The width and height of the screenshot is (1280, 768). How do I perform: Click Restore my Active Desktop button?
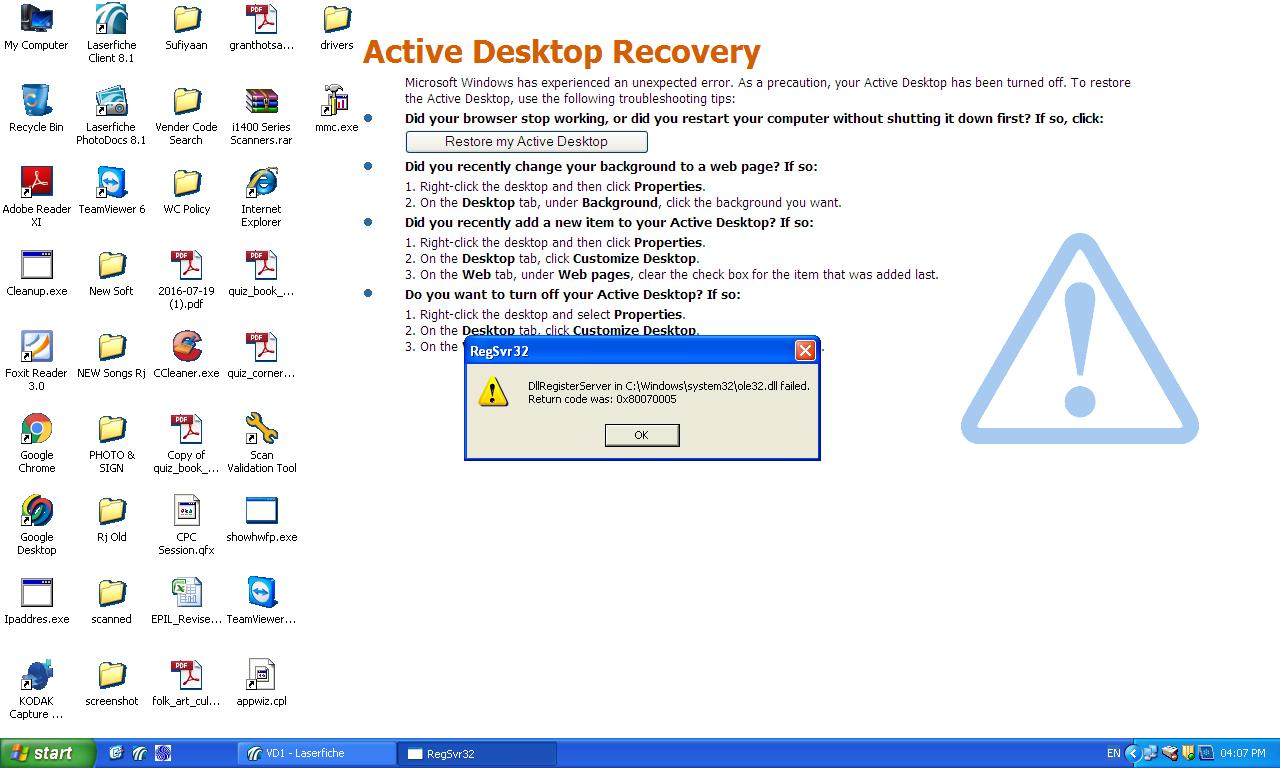526,141
